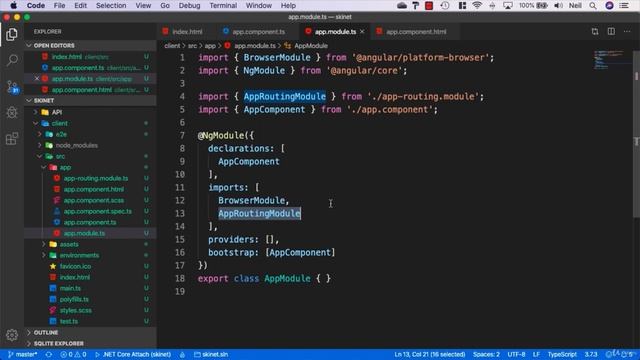Viewport: 640px width, 360px height.
Task: Expand the assets folder
Action: pyautogui.click(x=69, y=244)
